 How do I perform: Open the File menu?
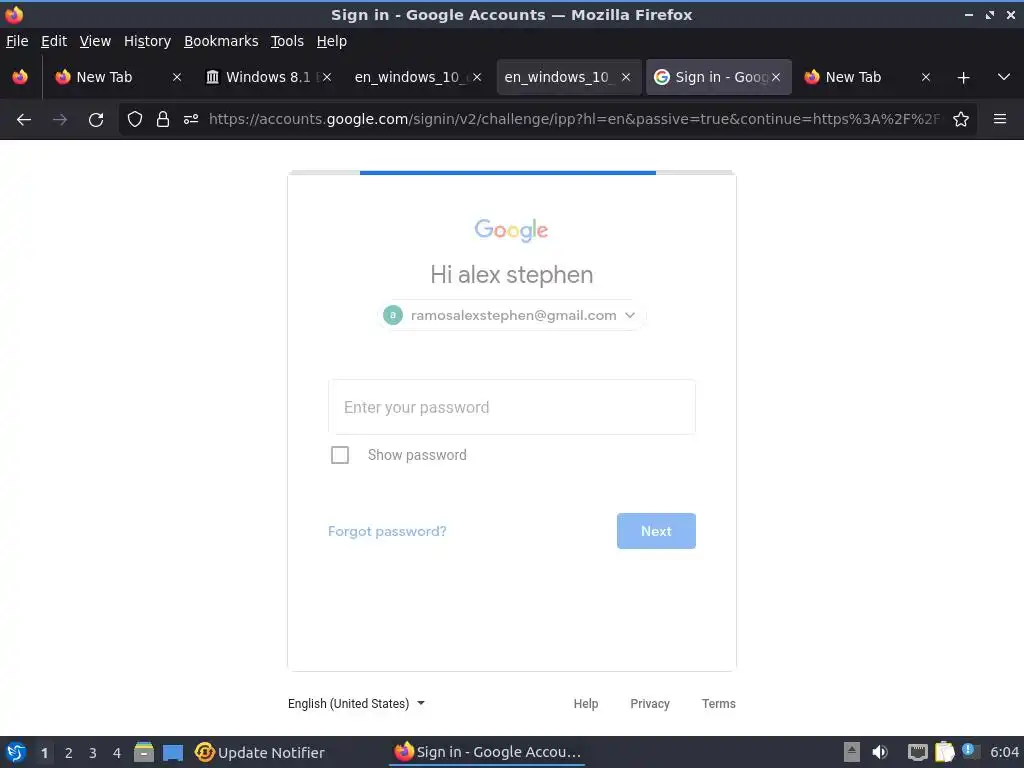pyautogui.click(x=17, y=41)
